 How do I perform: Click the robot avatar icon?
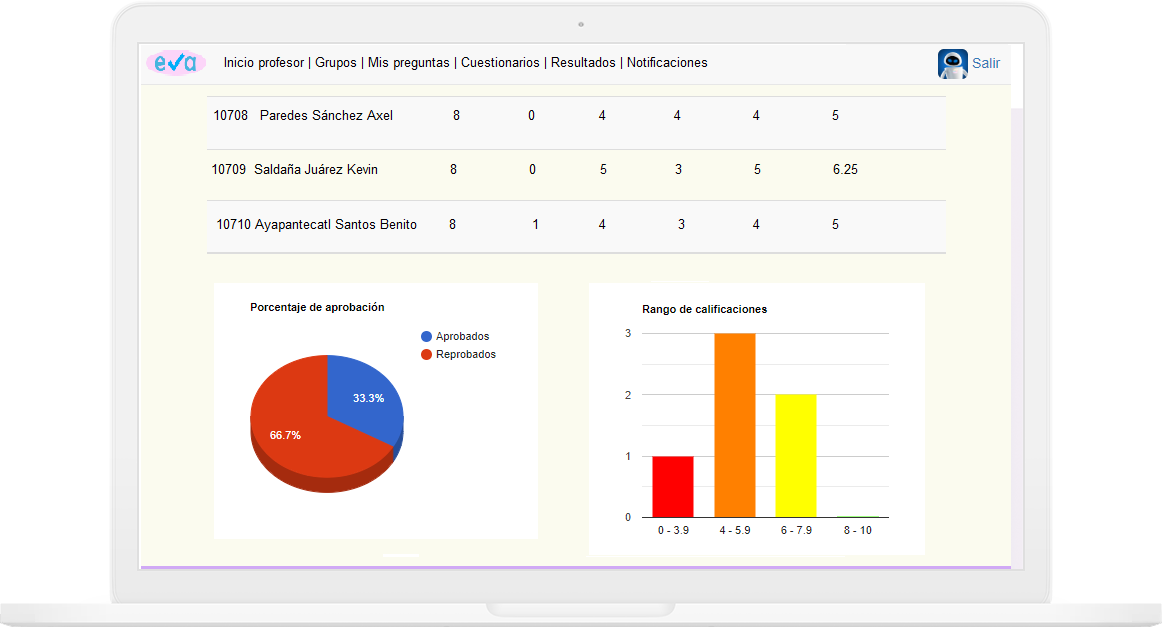click(952, 63)
